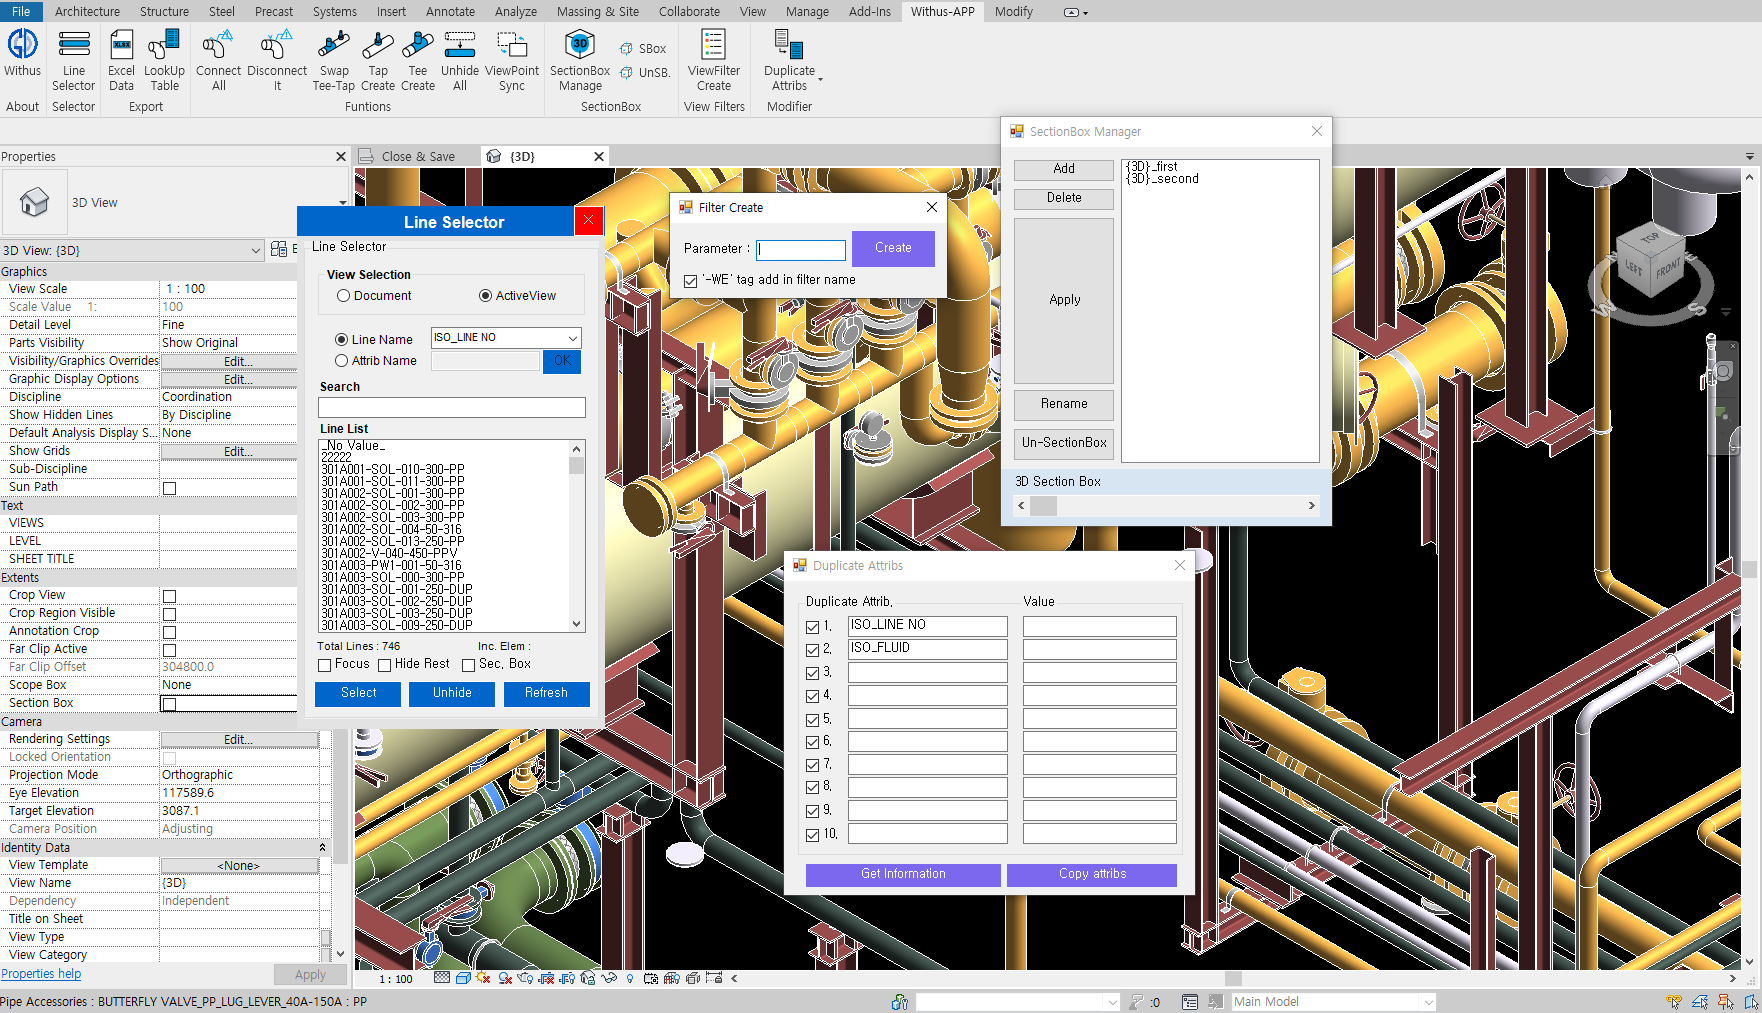Image resolution: width=1762 pixels, height=1013 pixels.
Task: Open the ISO_LINE NO line name dropdown
Action: [x=572, y=338]
